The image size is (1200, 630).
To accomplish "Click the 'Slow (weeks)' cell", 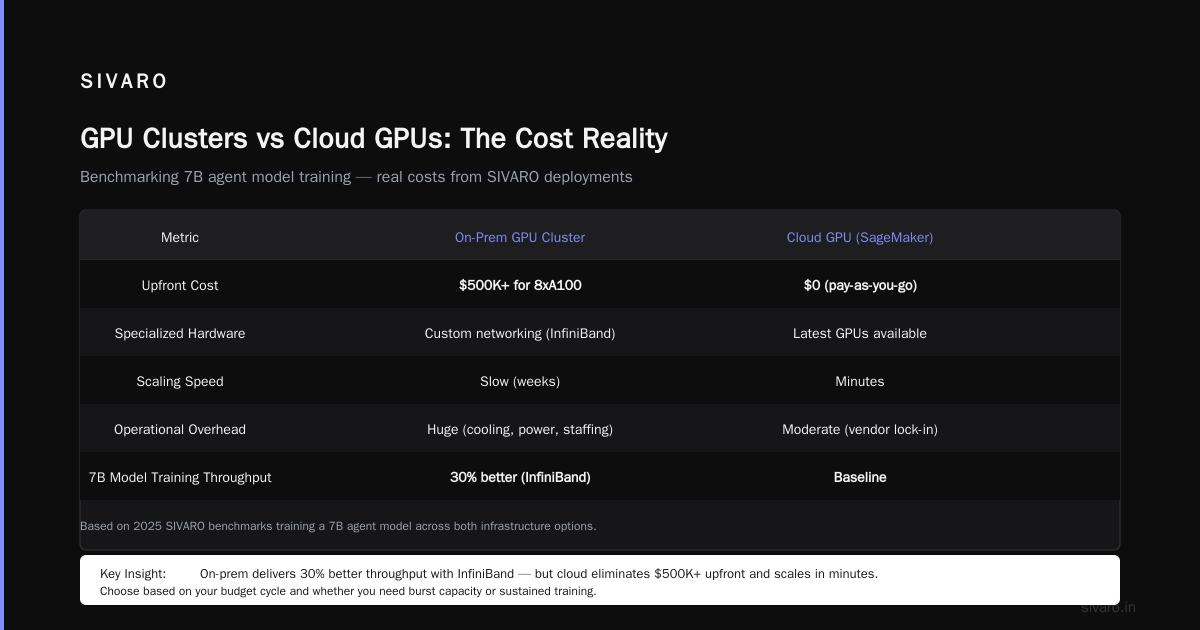I will click(x=520, y=381).
